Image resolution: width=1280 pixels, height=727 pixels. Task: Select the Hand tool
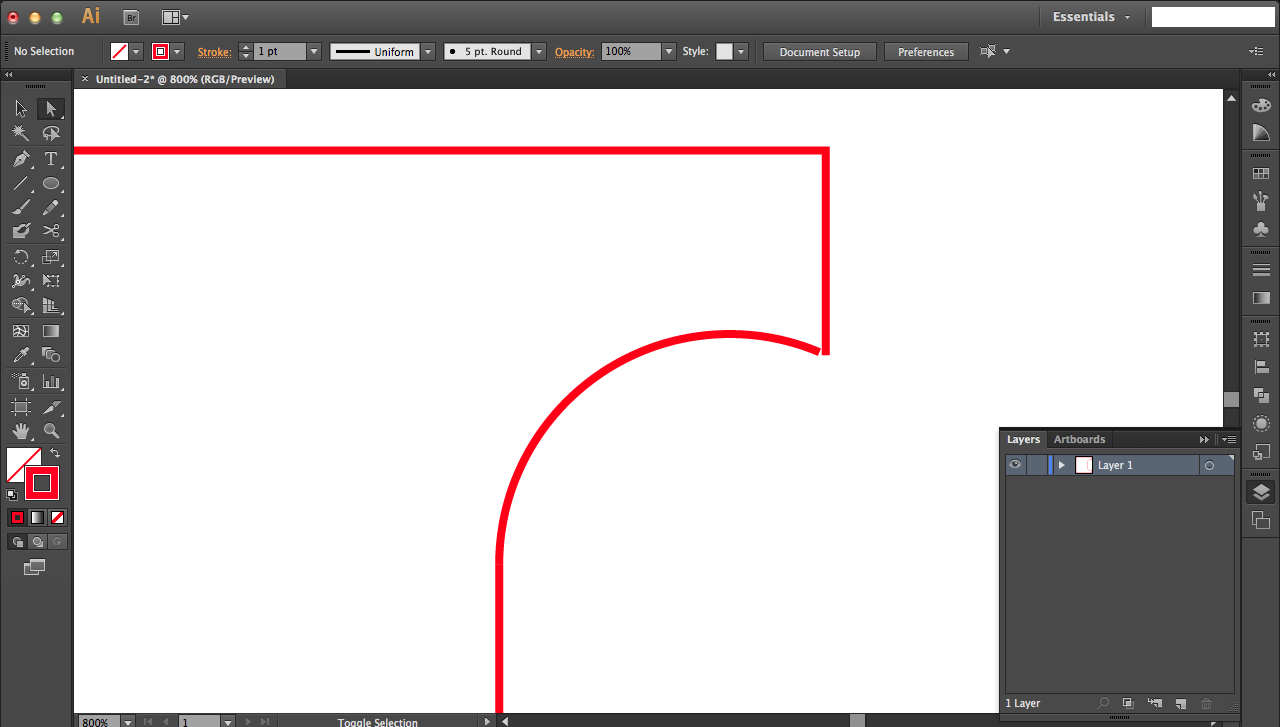pyautogui.click(x=21, y=431)
